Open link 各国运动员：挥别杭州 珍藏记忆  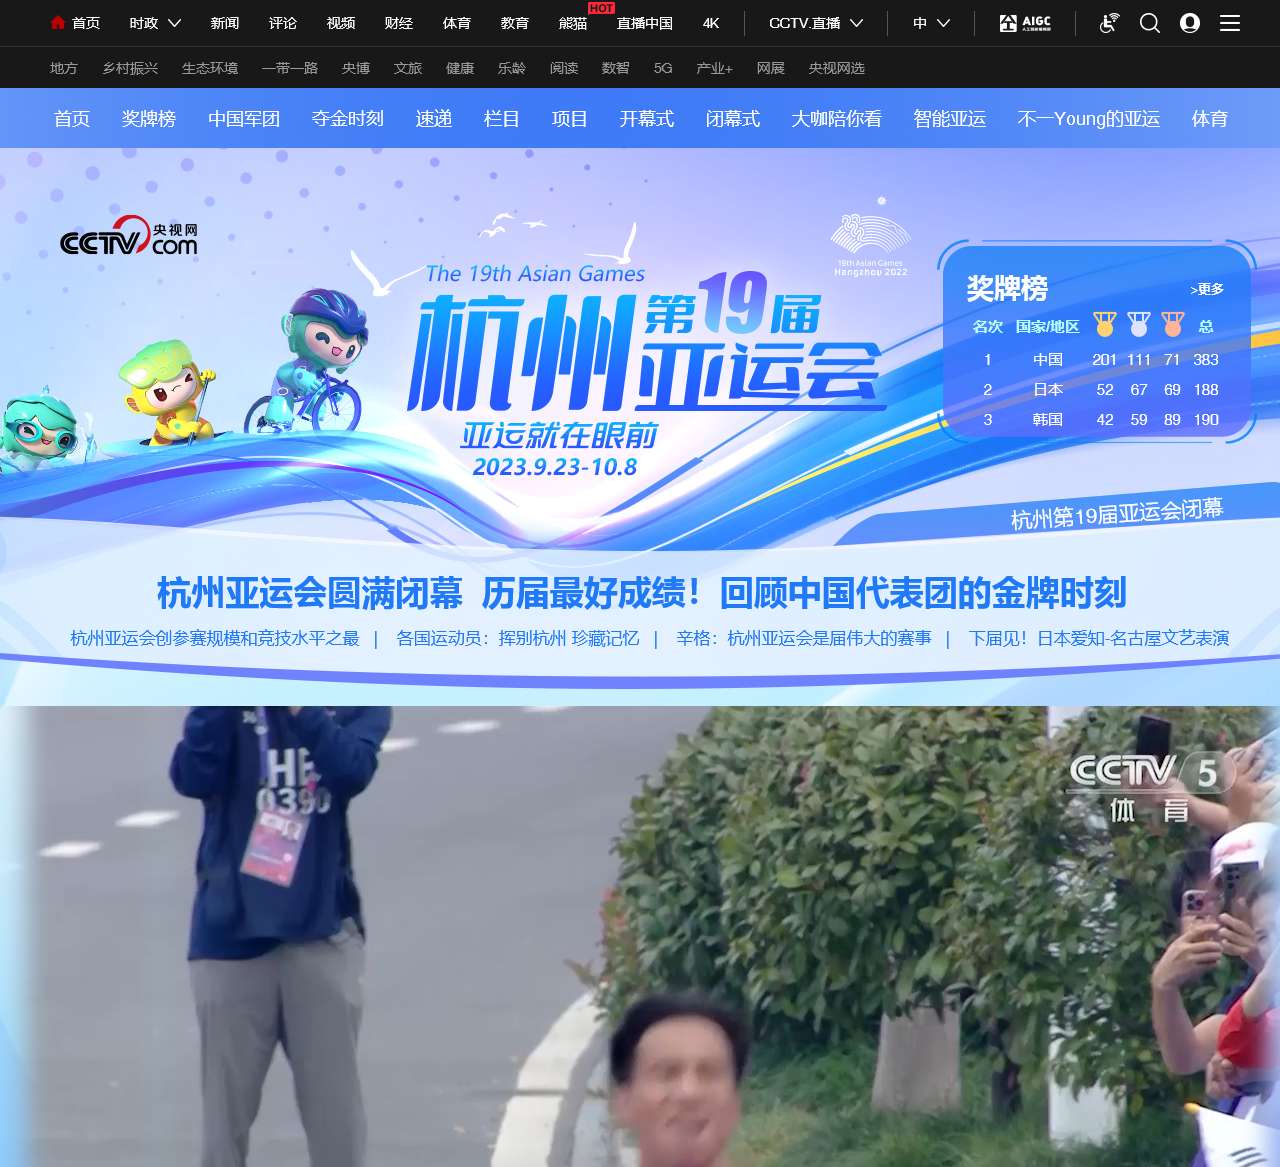pos(518,638)
